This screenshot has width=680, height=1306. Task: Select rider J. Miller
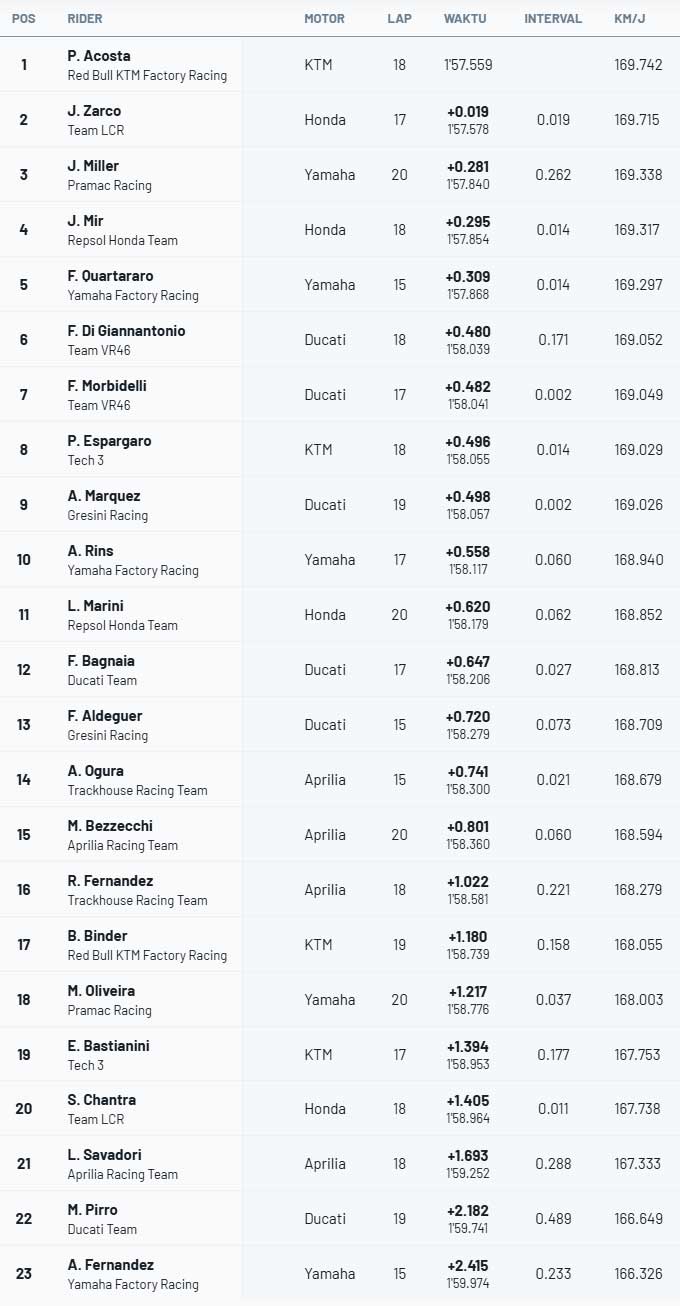point(93,166)
